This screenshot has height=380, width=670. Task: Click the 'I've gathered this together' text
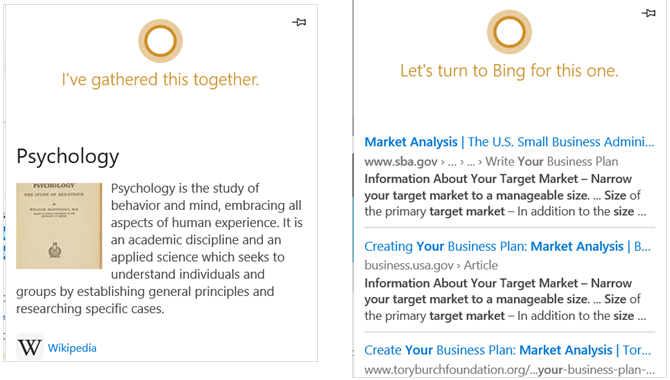(x=160, y=80)
